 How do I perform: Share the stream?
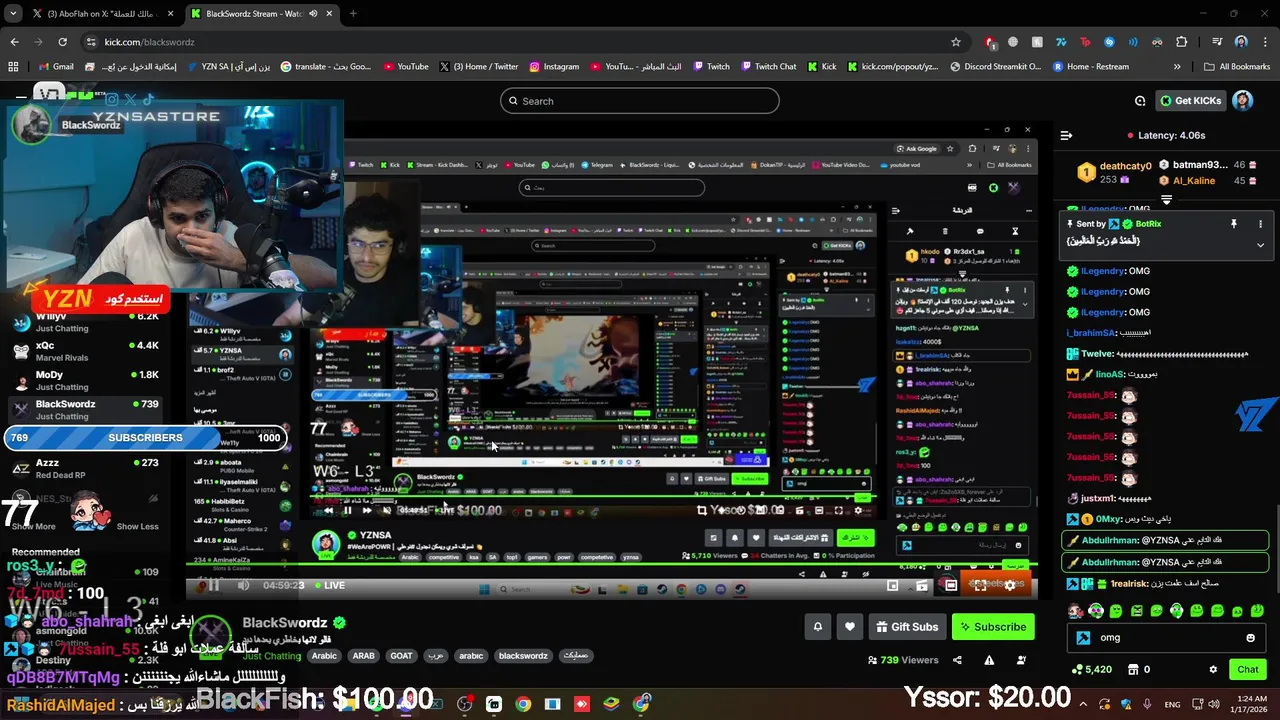pyautogui.click(x=957, y=660)
